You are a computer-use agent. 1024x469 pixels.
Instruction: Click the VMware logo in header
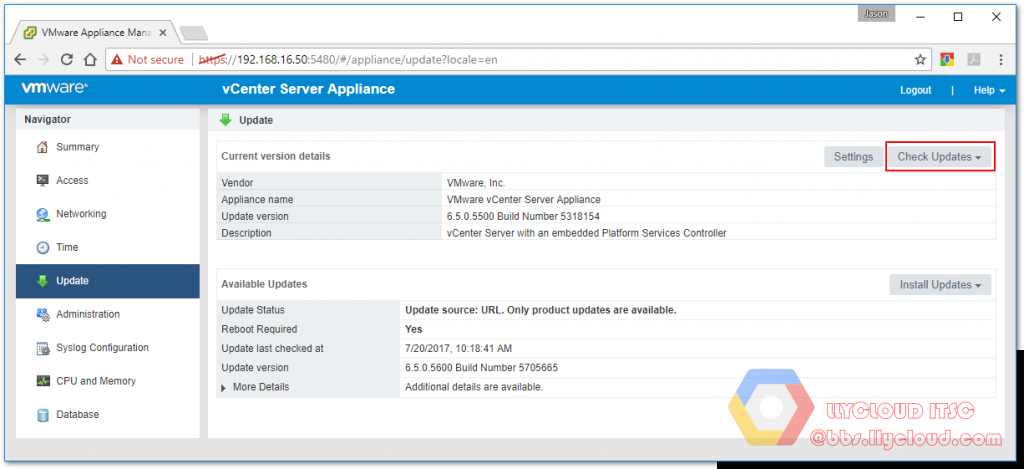point(55,88)
